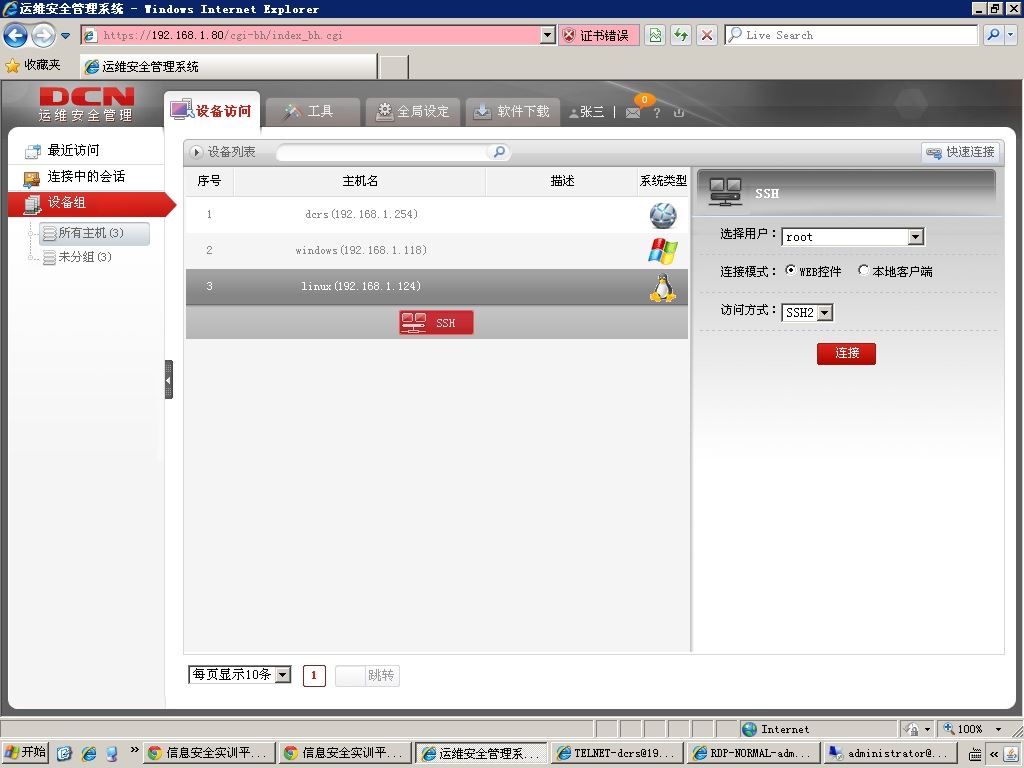Click the user name 张三

click(592, 112)
